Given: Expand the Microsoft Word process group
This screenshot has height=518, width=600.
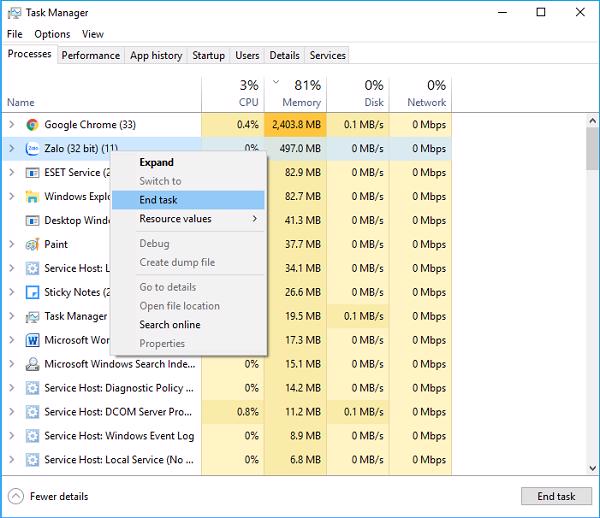Looking at the screenshot, I should click(11, 340).
